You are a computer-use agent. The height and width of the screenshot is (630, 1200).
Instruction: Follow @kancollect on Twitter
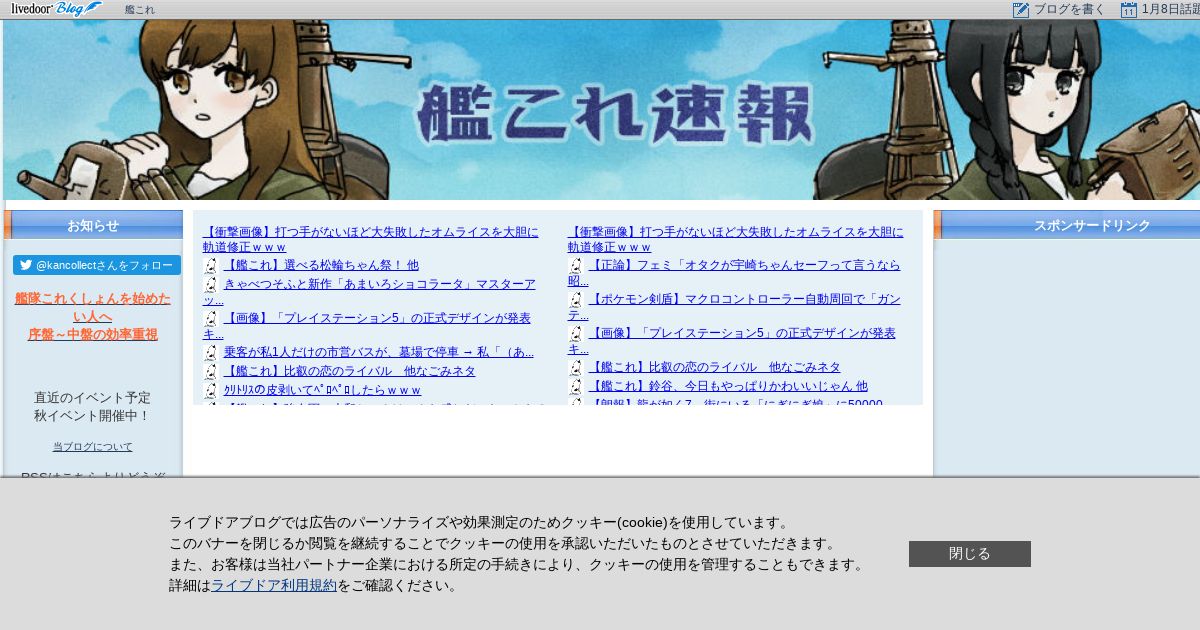97,265
